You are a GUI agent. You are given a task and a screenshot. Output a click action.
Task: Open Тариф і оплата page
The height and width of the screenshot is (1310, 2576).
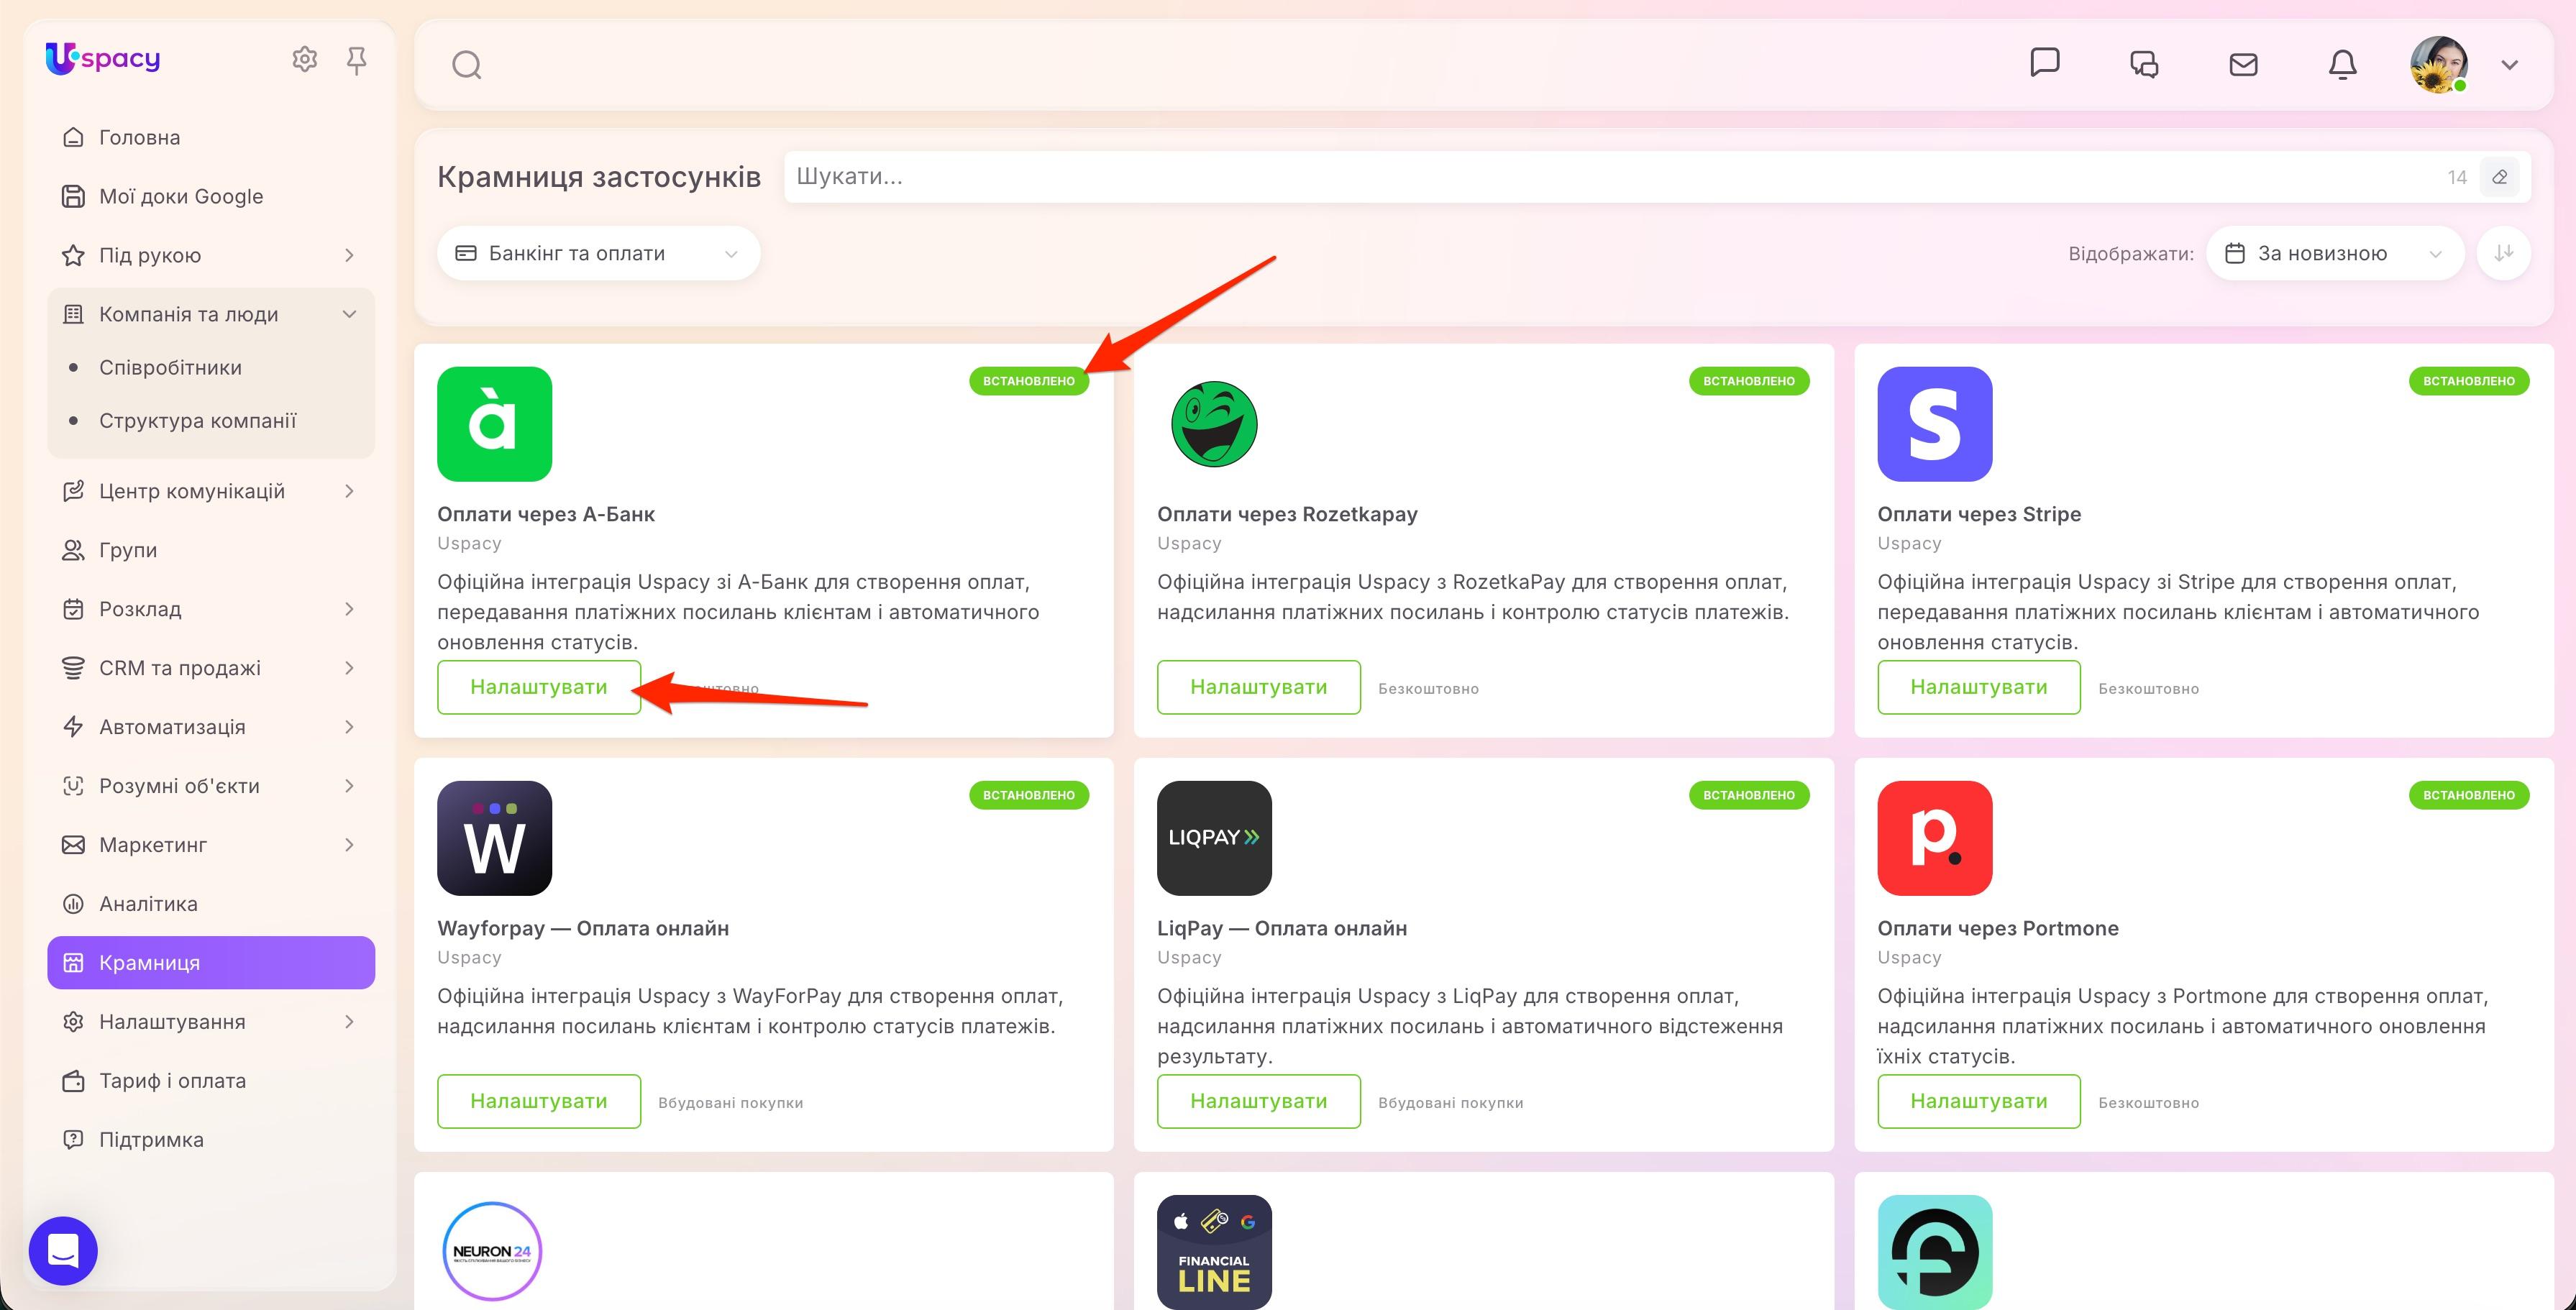[x=211, y=1081]
